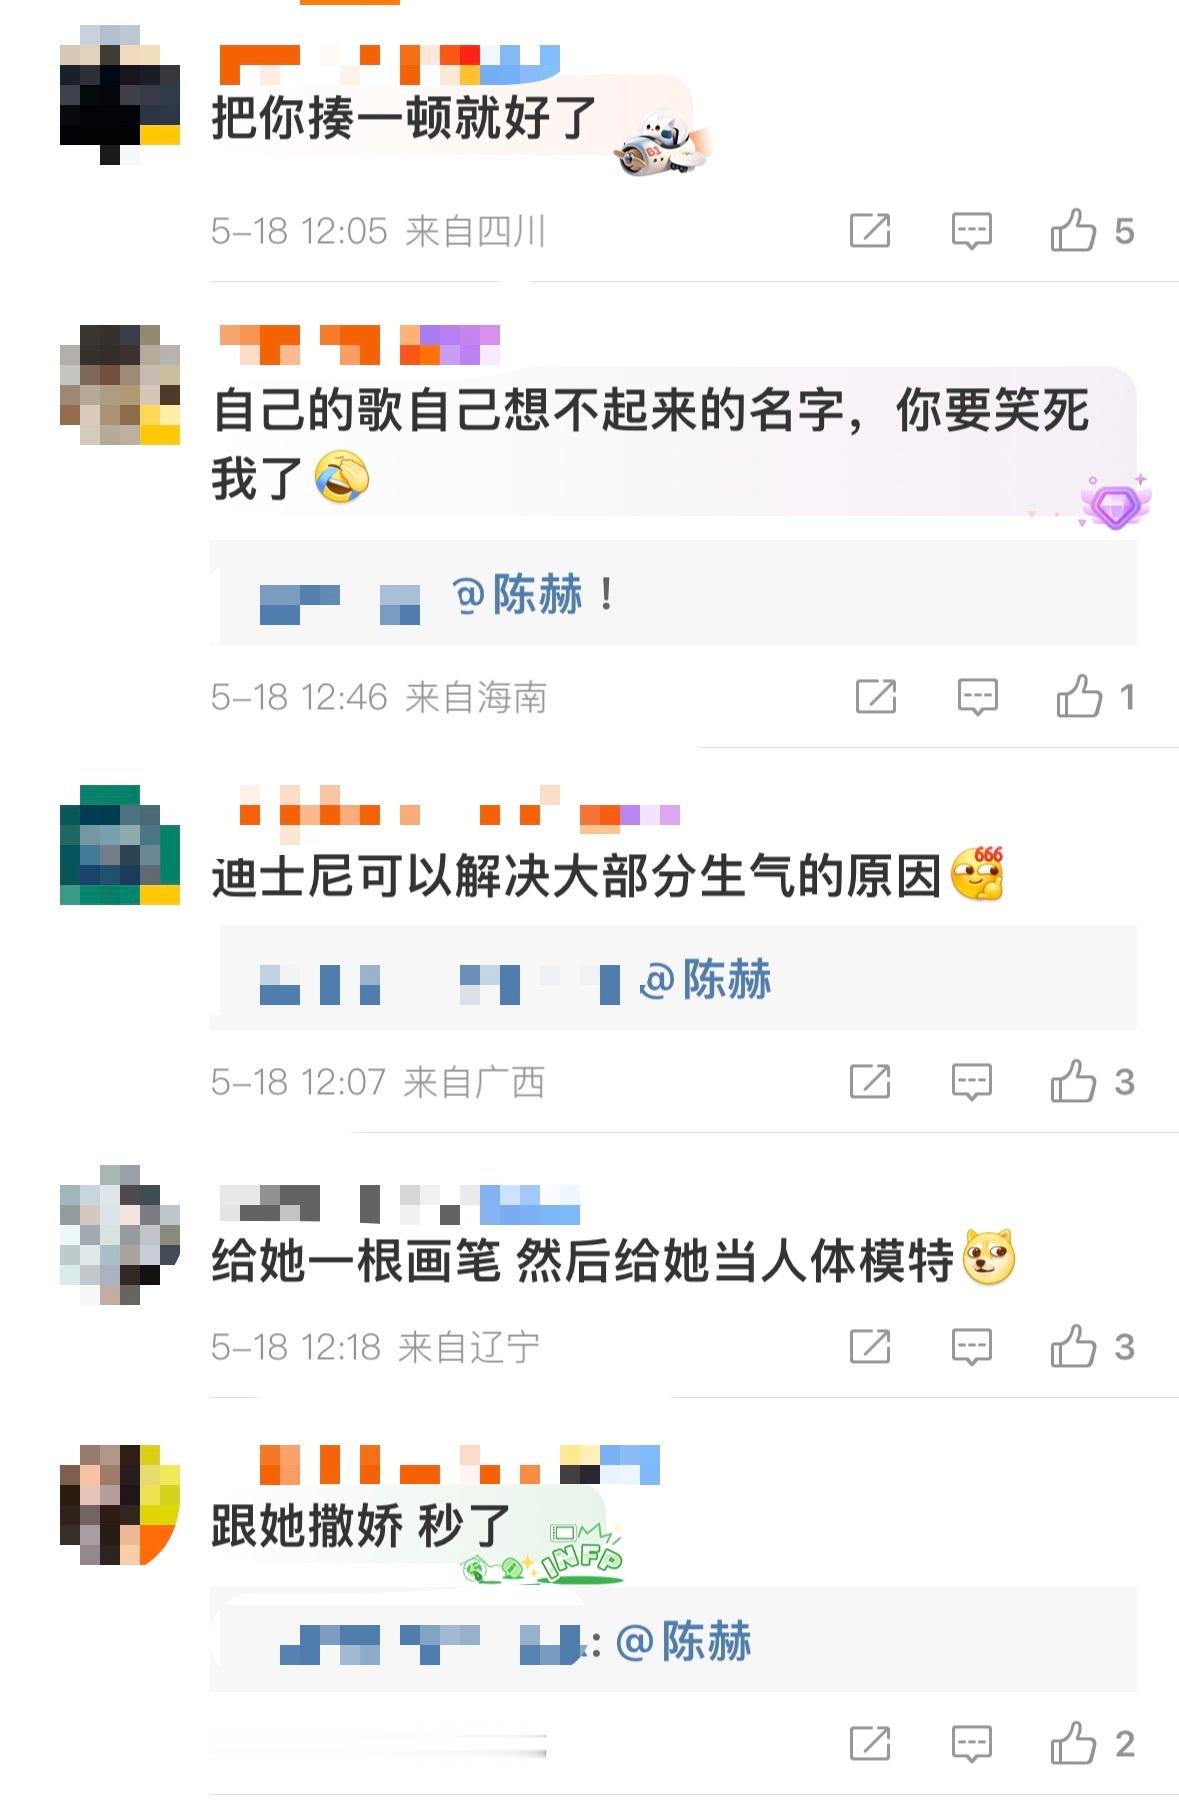Open replies on the Hainan comment
This screenshot has height=1818, width=1179.
point(977,697)
